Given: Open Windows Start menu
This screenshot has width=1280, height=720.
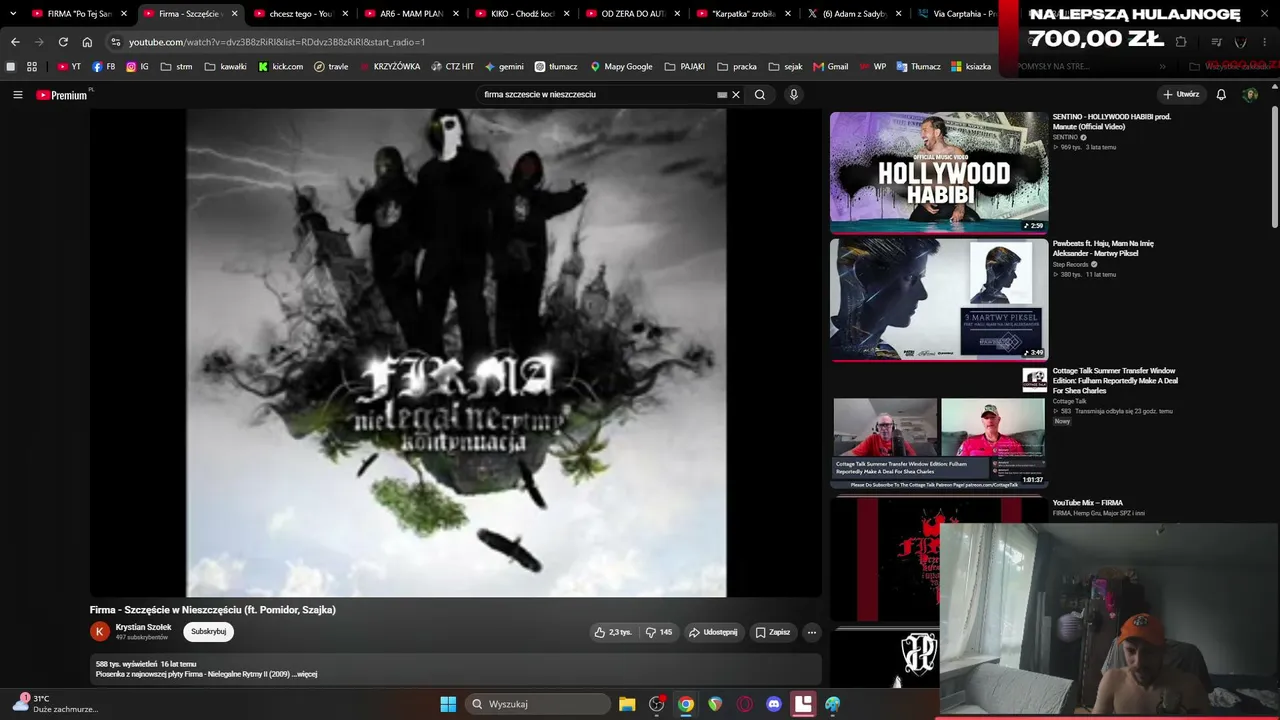Looking at the screenshot, I should pos(448,704).
